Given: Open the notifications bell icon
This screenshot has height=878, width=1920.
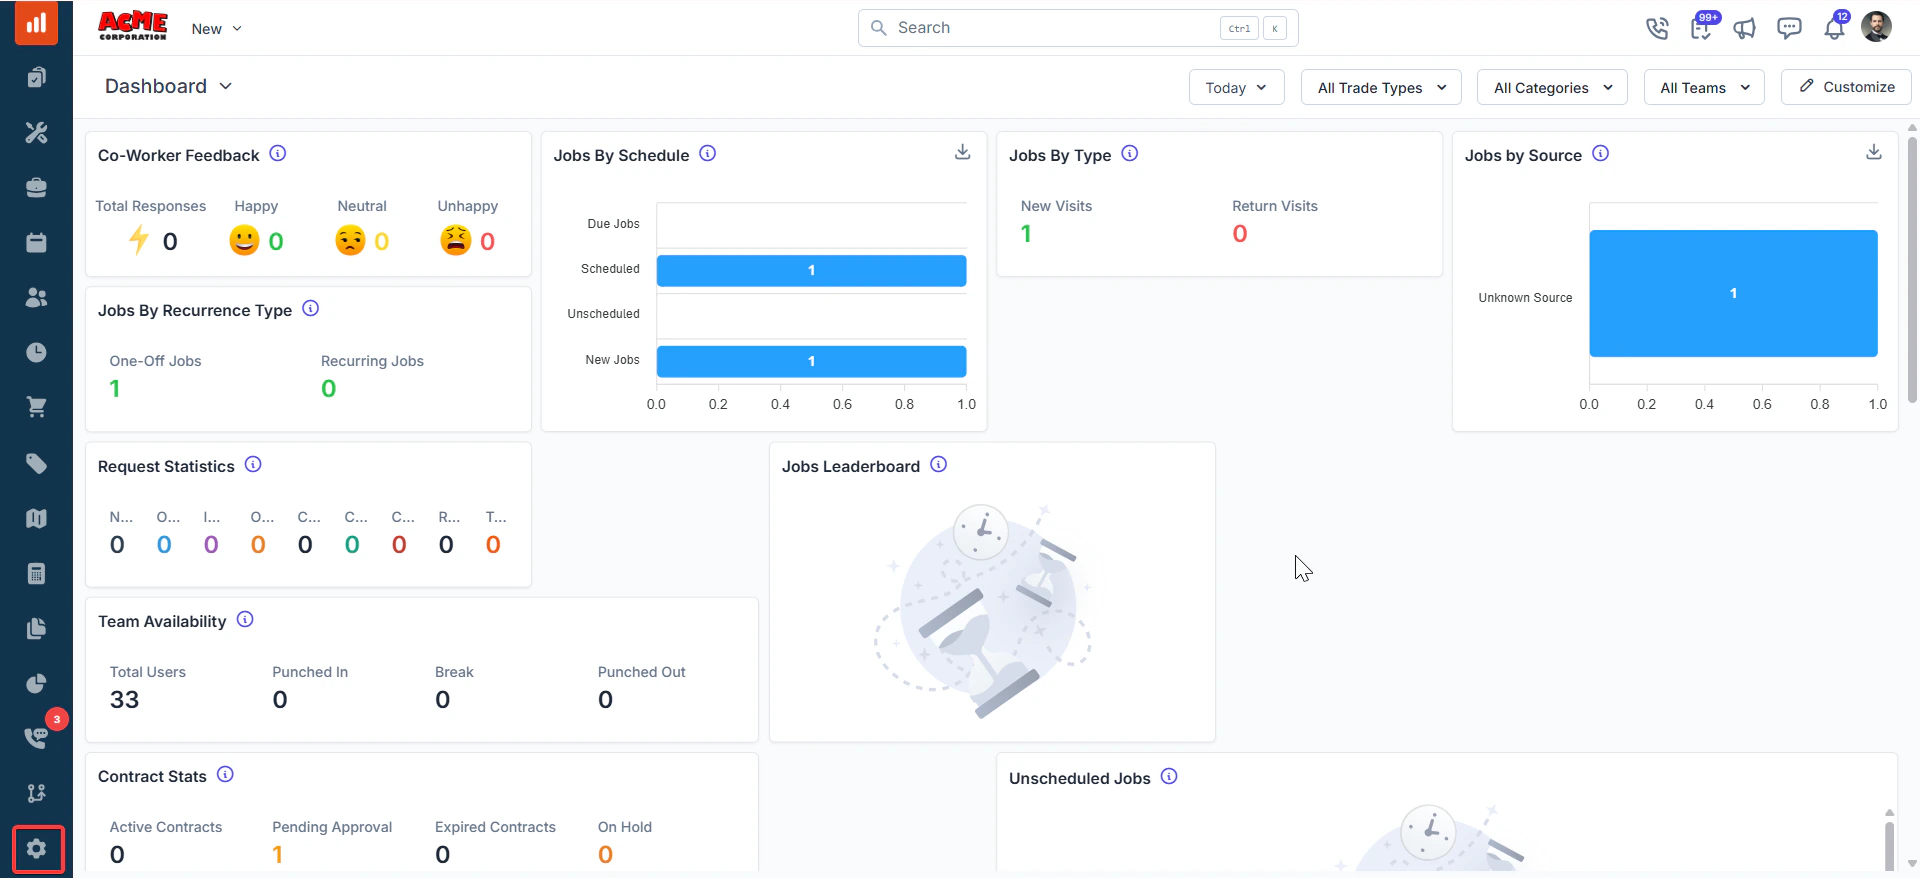Looking at the screenshot, I should click(x=1834, y=28).
